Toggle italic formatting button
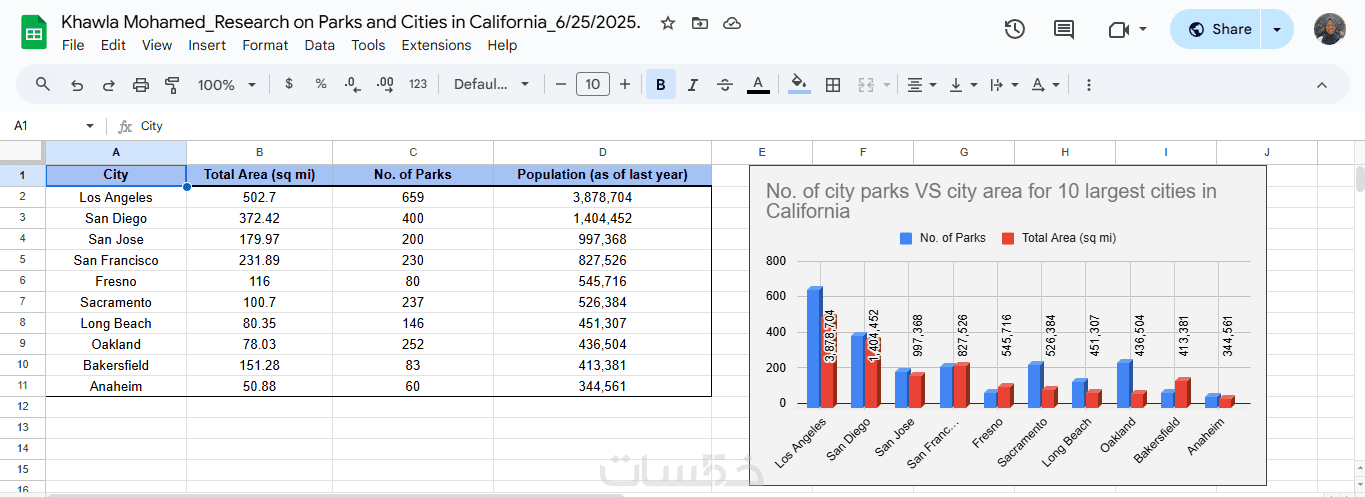The height and width of the screenshot is (497, 1365). point(692,85)
